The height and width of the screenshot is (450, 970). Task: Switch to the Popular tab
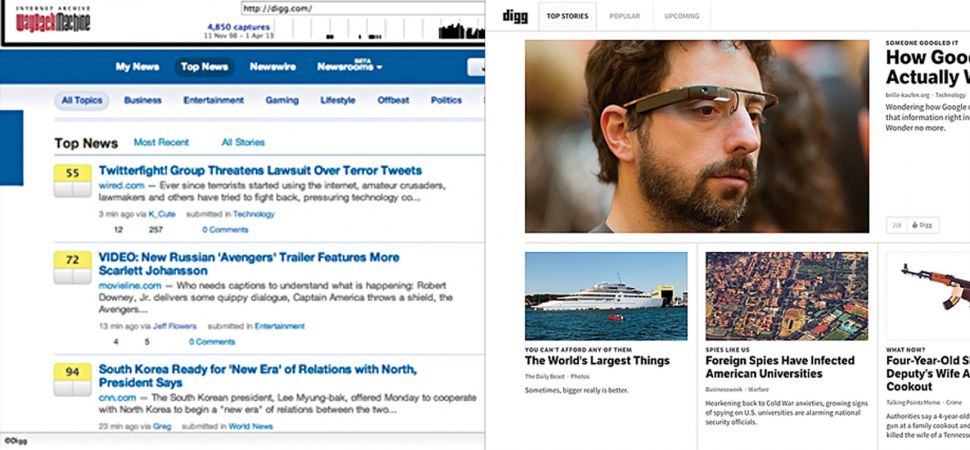[625, 16]
